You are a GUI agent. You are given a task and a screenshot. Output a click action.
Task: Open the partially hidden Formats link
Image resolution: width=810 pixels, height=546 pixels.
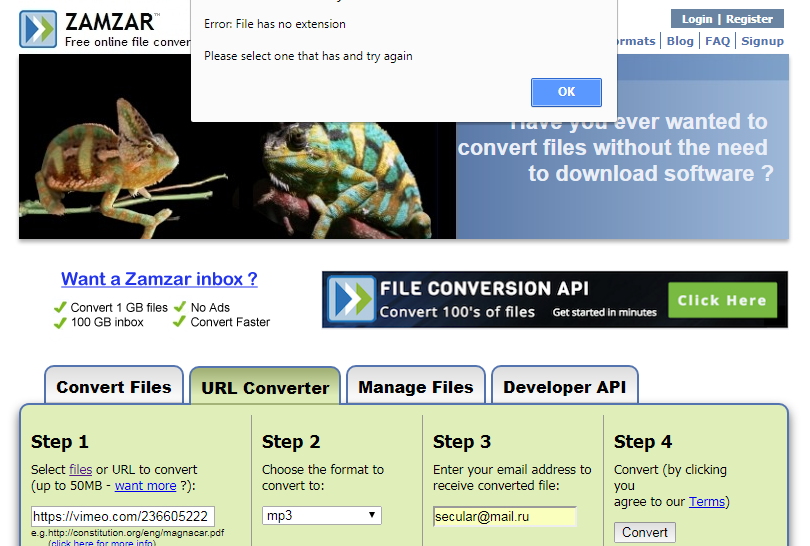point(636,41)
